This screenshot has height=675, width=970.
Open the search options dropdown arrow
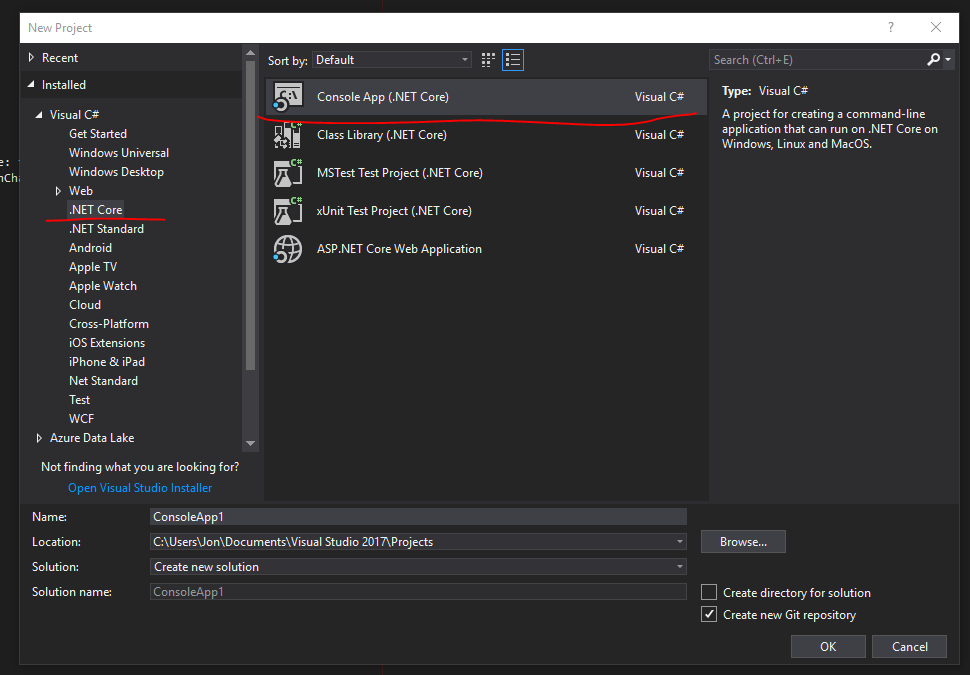click(948, 59)
